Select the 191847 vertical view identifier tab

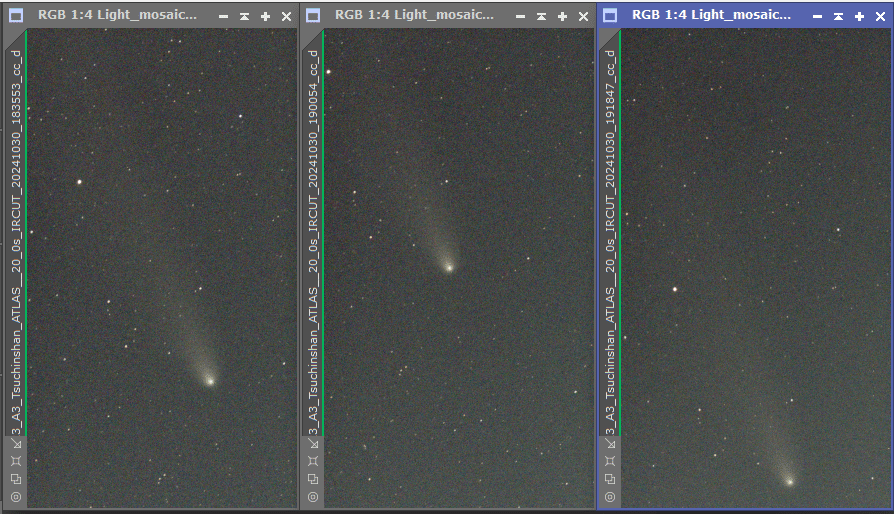(x=610, y=234)
